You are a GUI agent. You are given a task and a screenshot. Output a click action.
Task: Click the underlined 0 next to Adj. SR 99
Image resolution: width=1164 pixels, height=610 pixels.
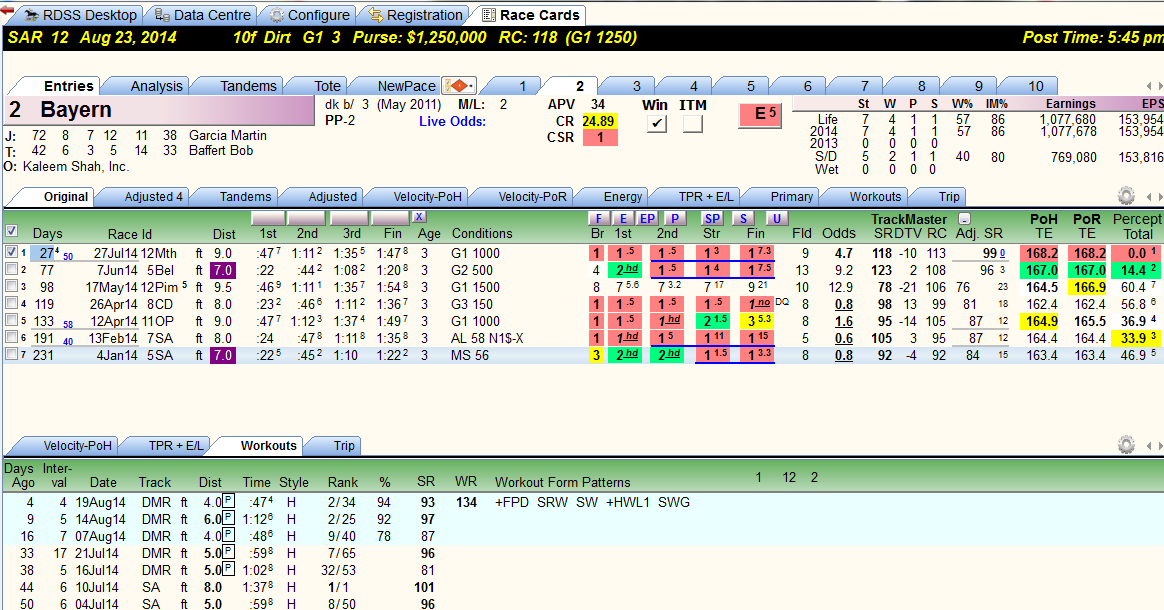(1002, 254)
